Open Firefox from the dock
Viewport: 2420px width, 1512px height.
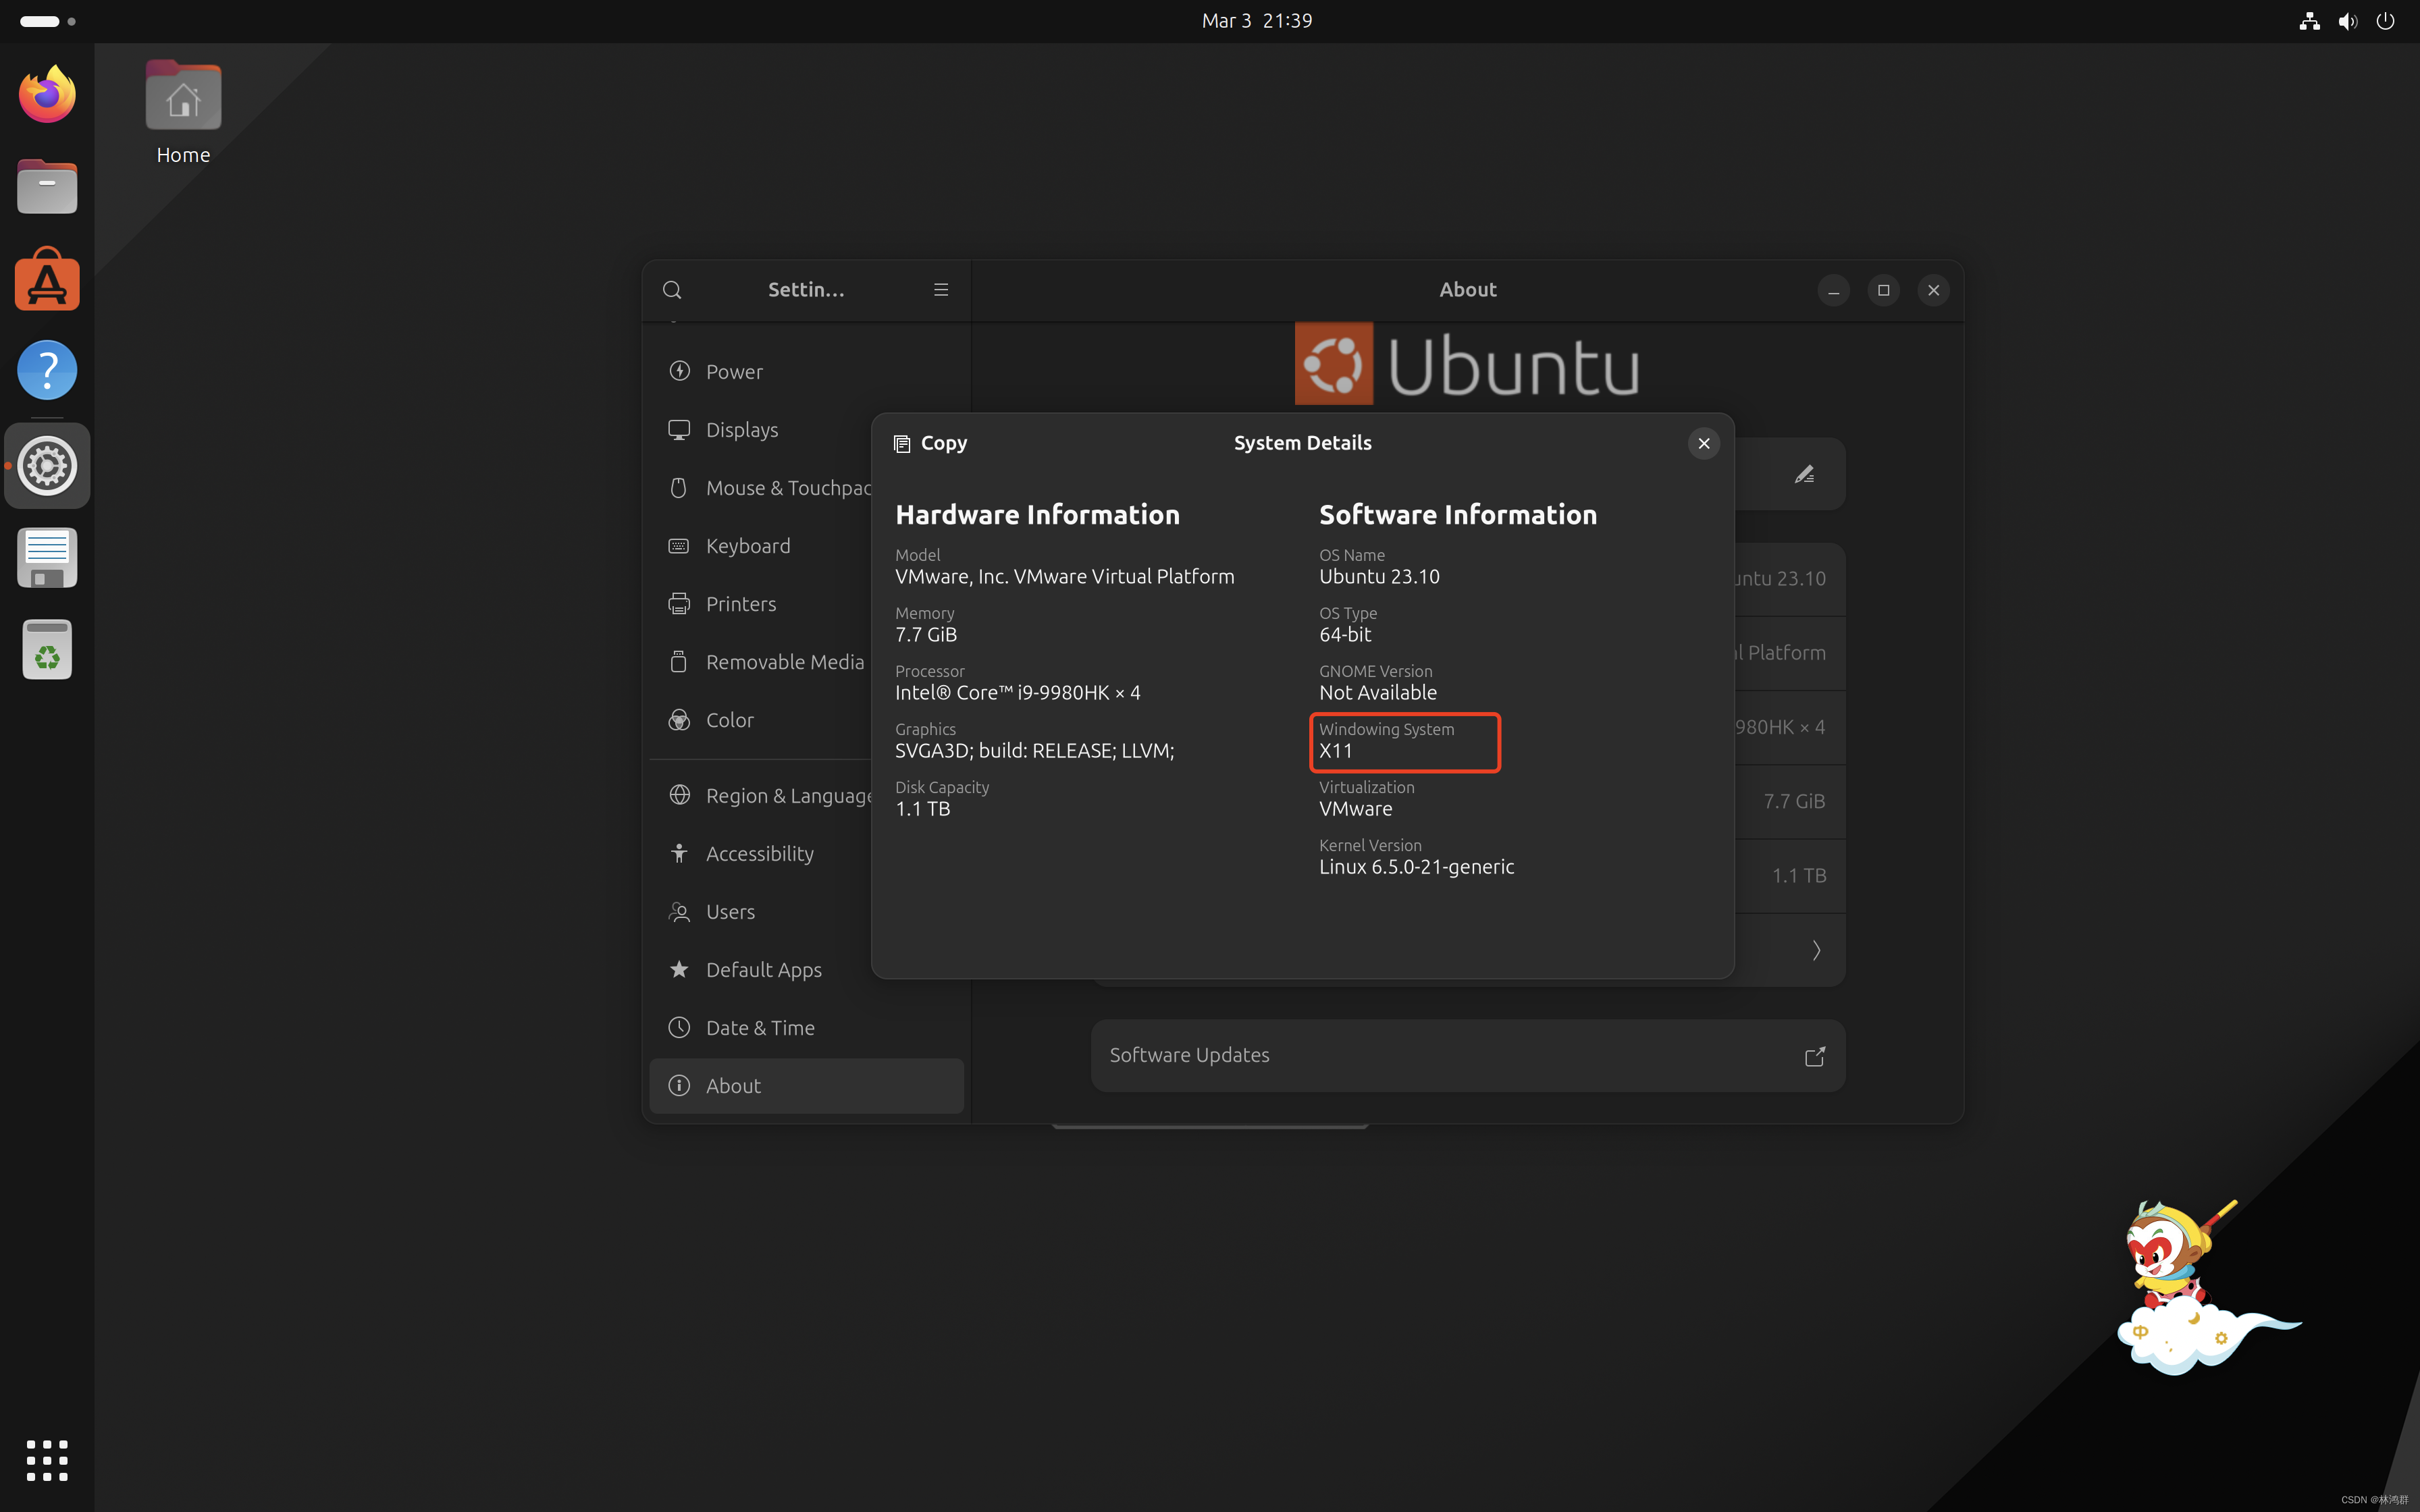coord(47,95)
